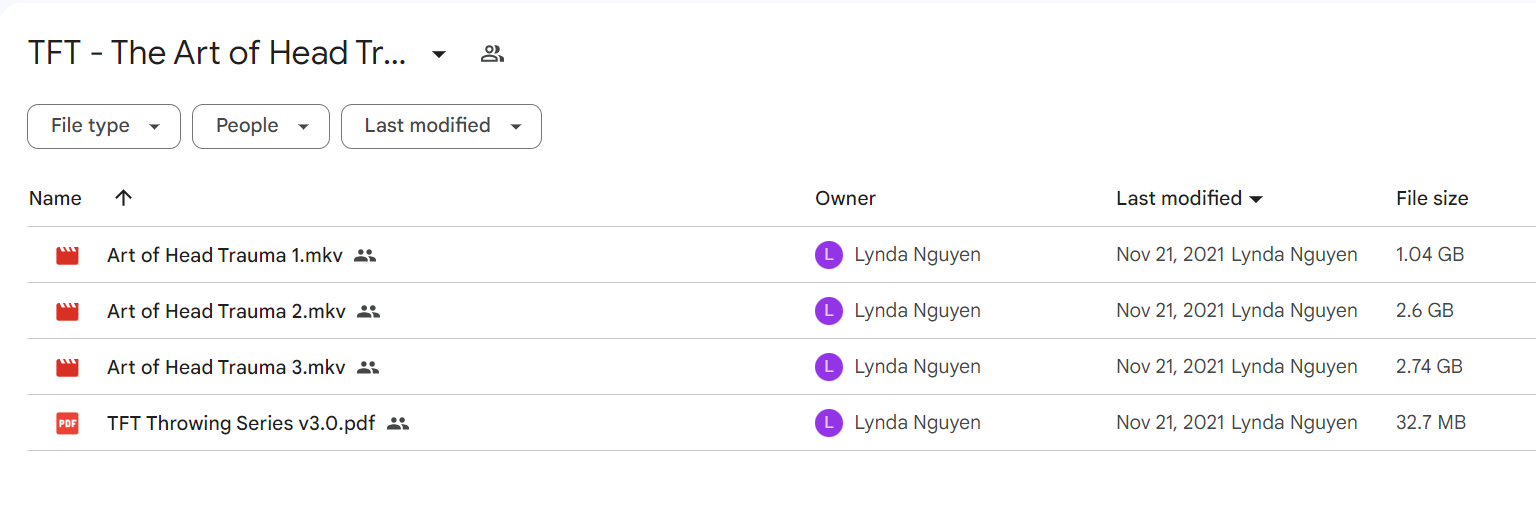
Task: Click video icon for Art of Head Trauma 1.mkv
Action: (x=67, y=255)
